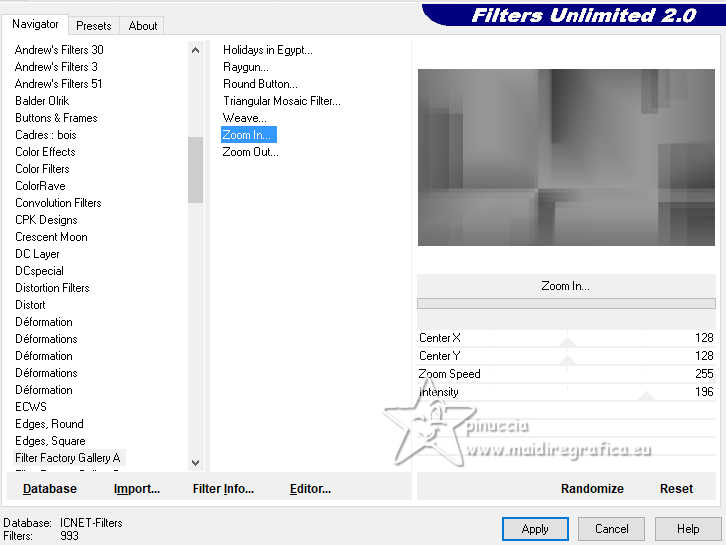
Task: Select Andrew's Filters 51 category
Action: 58,84
